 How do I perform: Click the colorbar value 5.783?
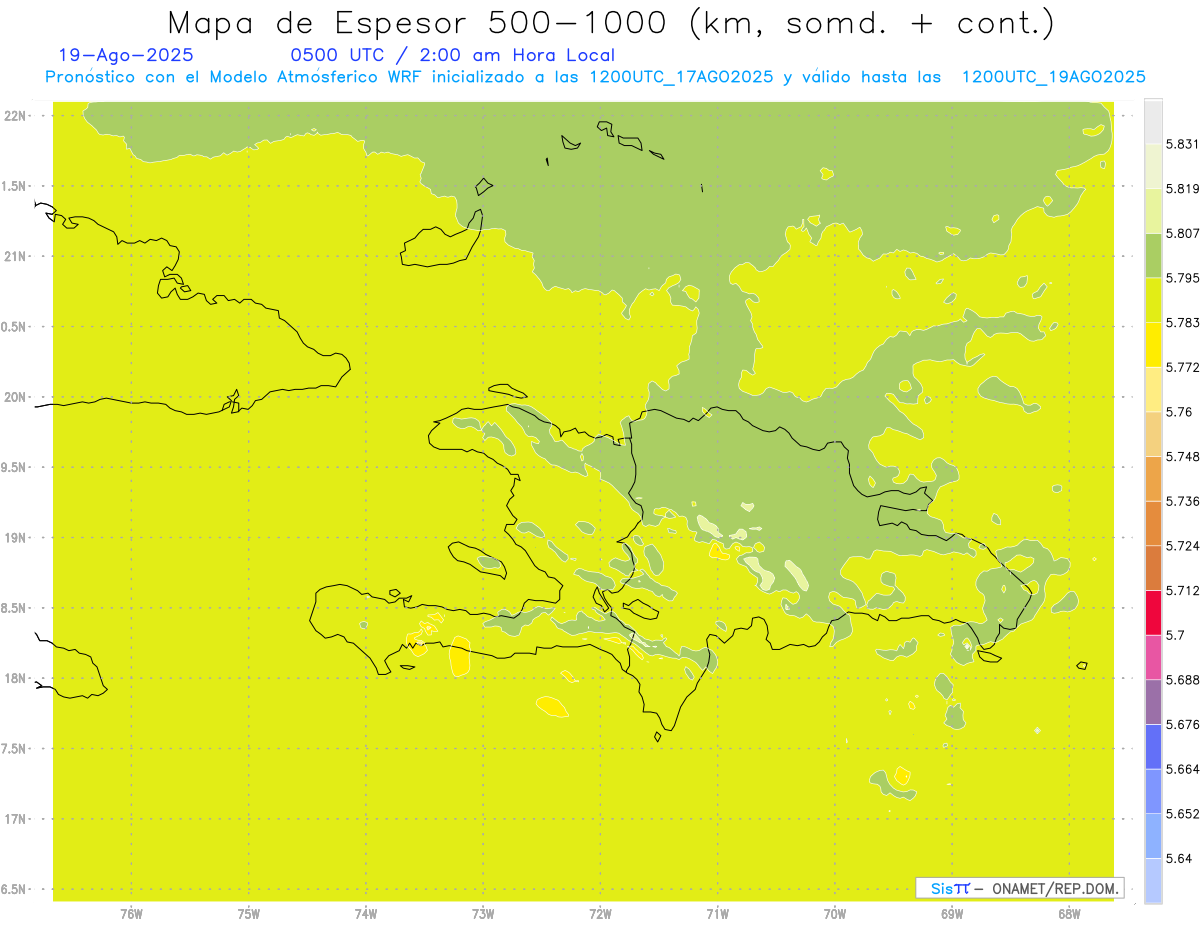1182,322
